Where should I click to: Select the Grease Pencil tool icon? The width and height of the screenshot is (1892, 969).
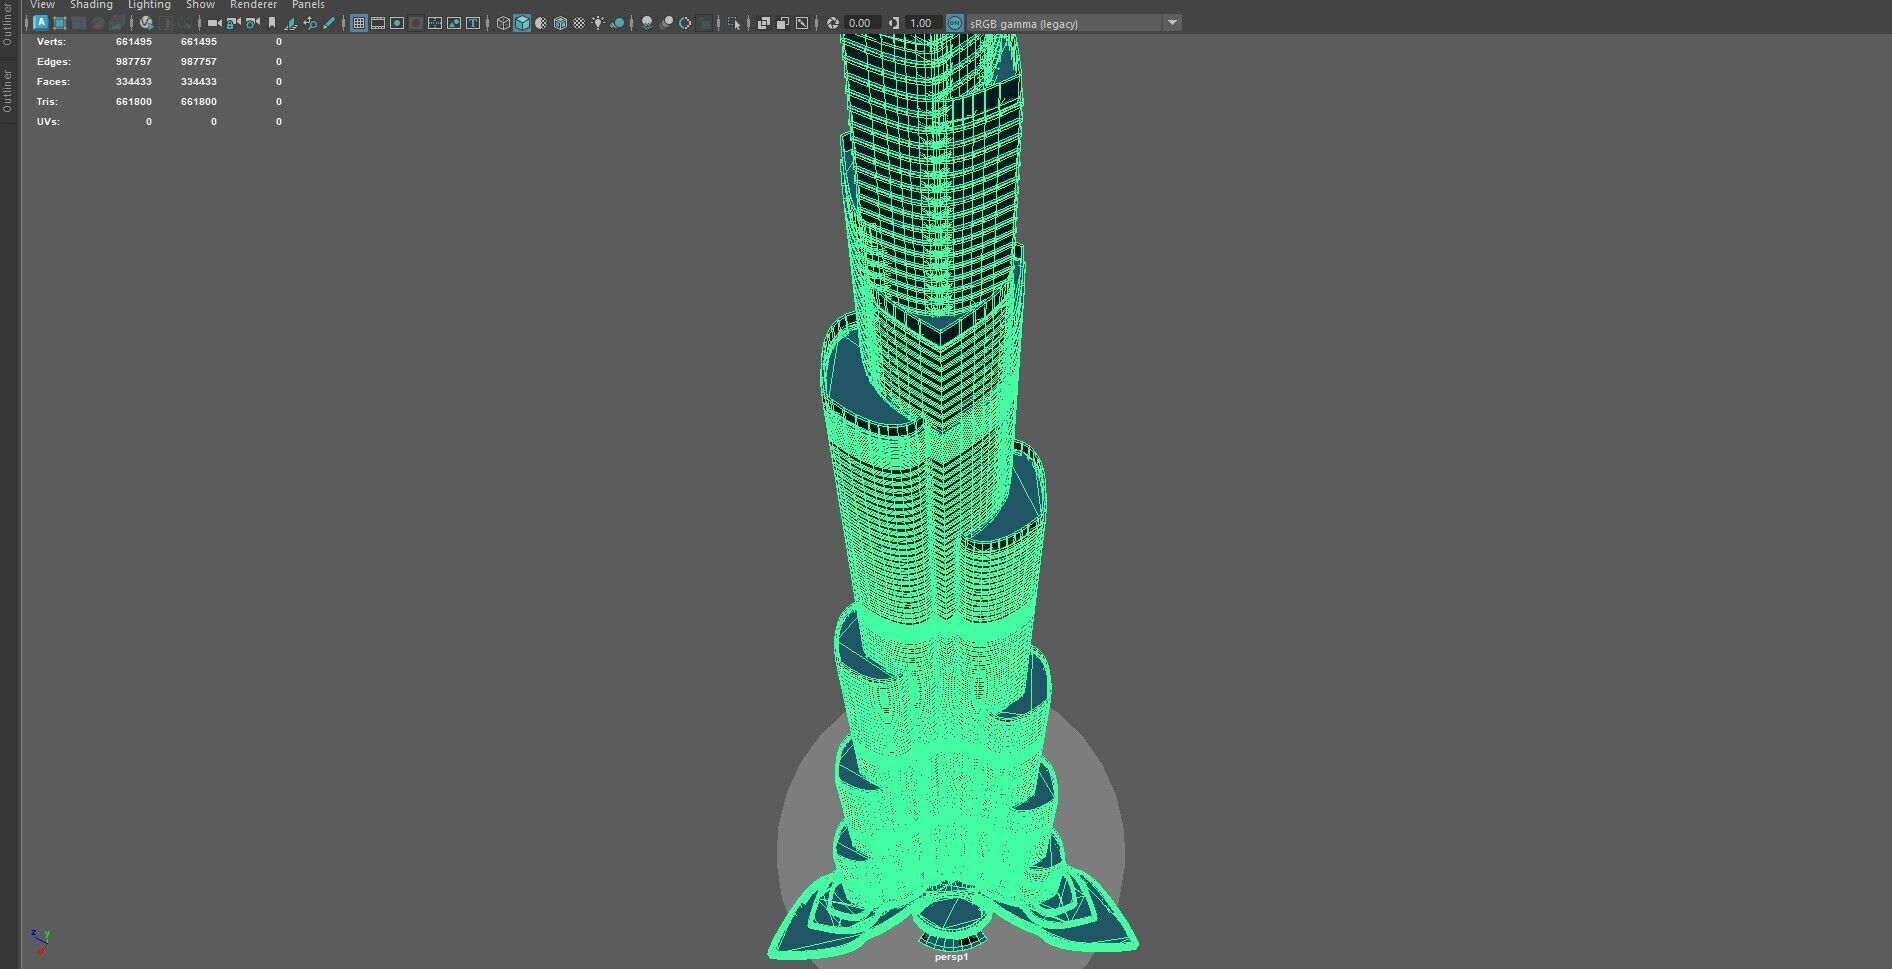(328, 22)
